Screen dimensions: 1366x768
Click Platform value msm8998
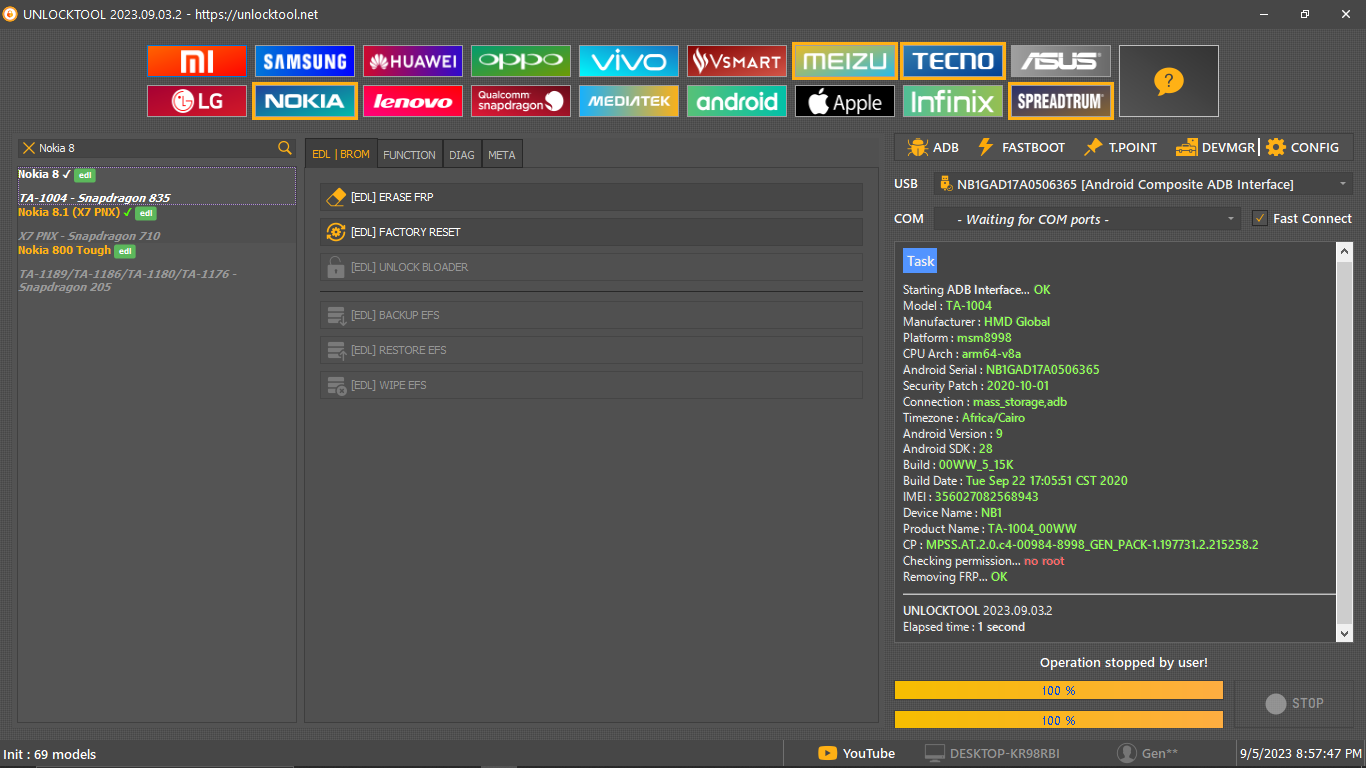pyautogui.click(x=984, y=337)
